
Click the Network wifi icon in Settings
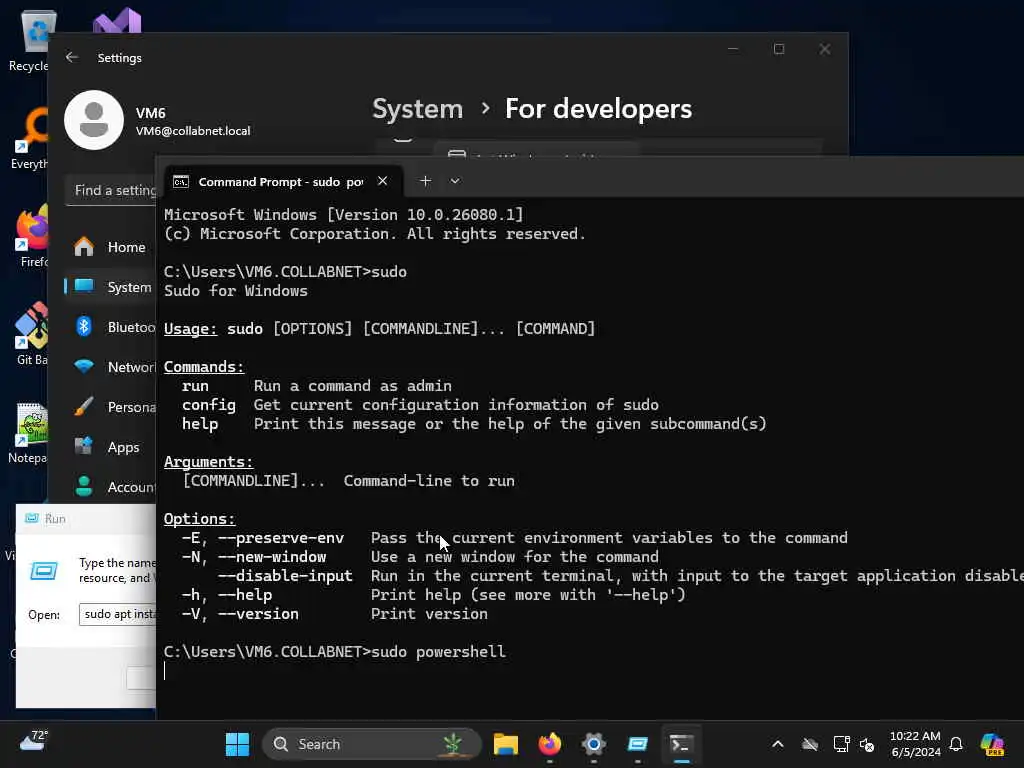[x=84, y=366]
